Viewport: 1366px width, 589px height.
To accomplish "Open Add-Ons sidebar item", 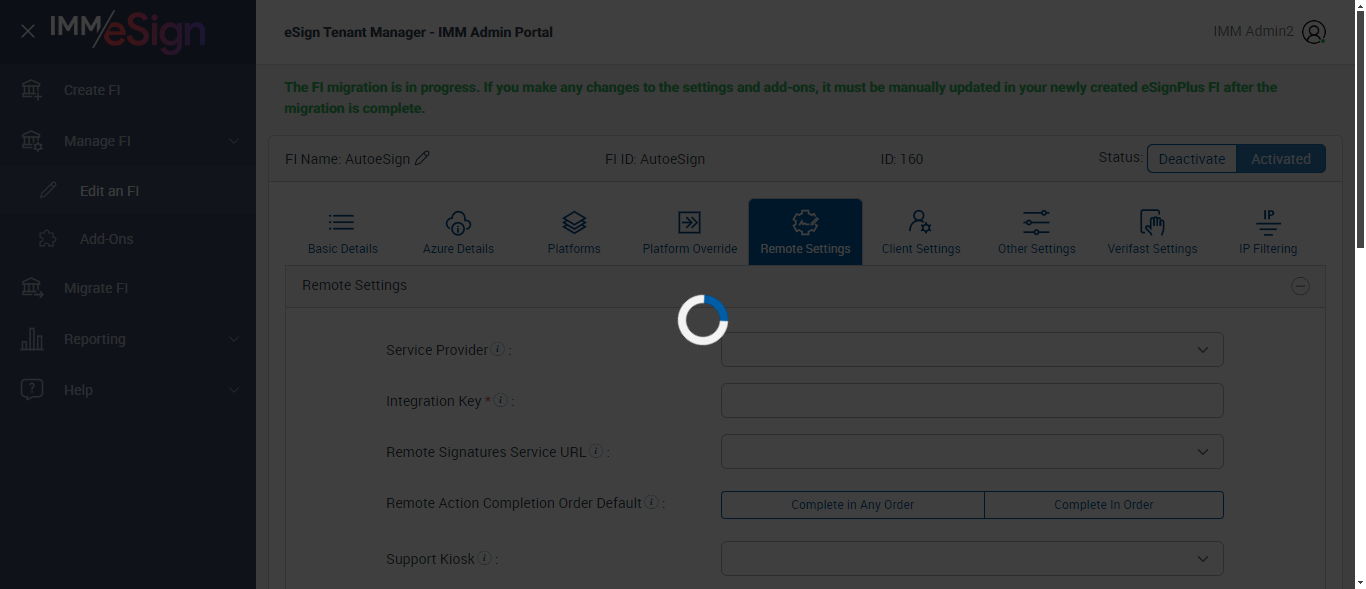I will click(x=128, y=239).
